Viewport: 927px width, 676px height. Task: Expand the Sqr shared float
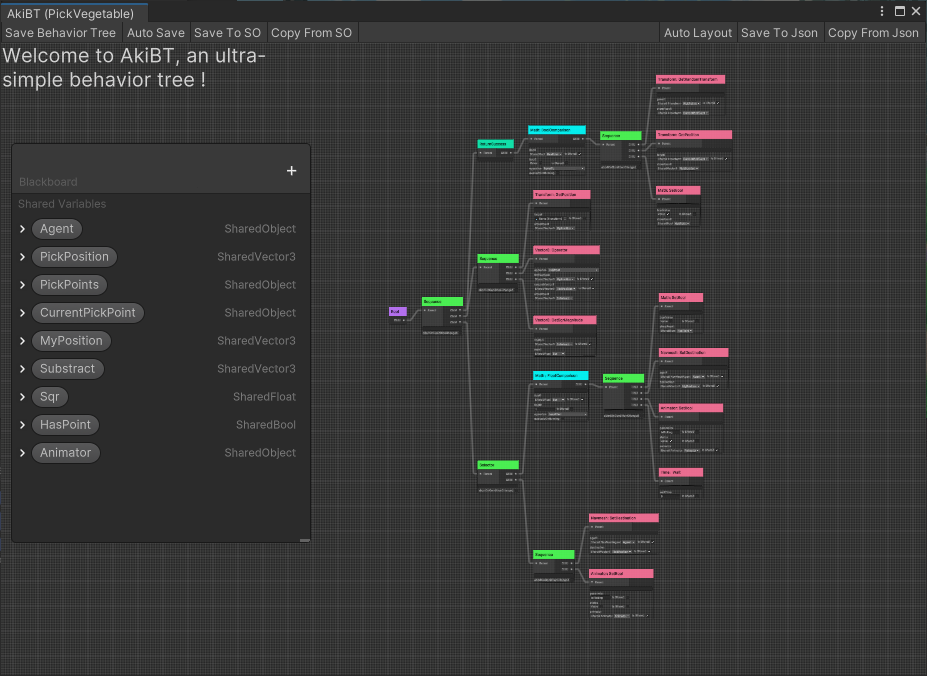coord(22,397)
